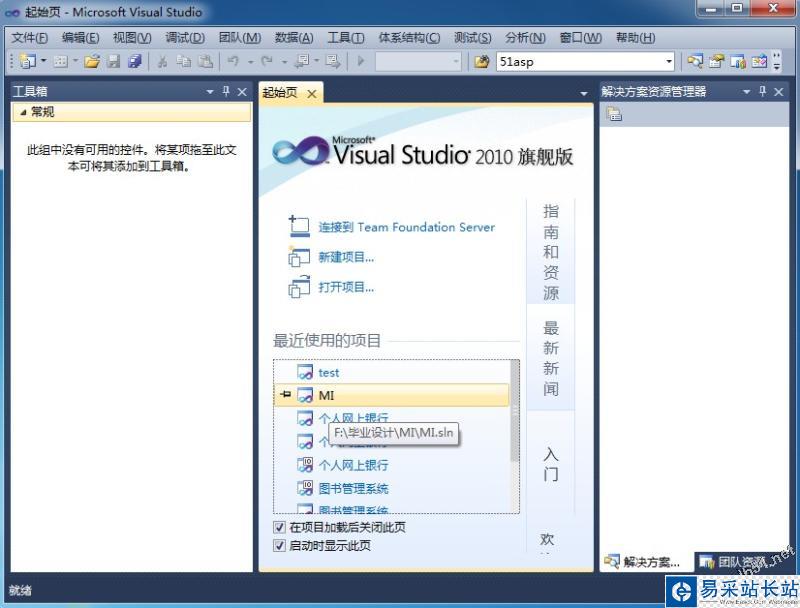
Task: Click the New Project toolbar icon
Action: [x=27, y=62]
